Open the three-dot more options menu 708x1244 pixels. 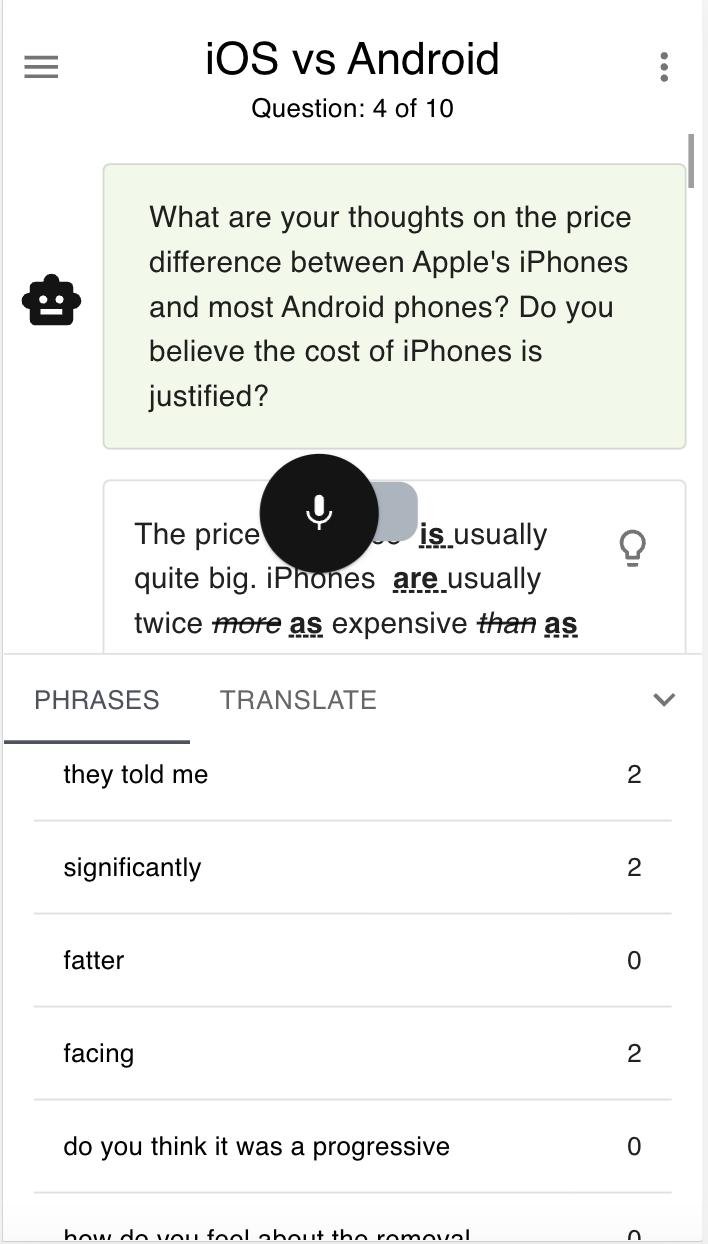(x=664, y=67)
